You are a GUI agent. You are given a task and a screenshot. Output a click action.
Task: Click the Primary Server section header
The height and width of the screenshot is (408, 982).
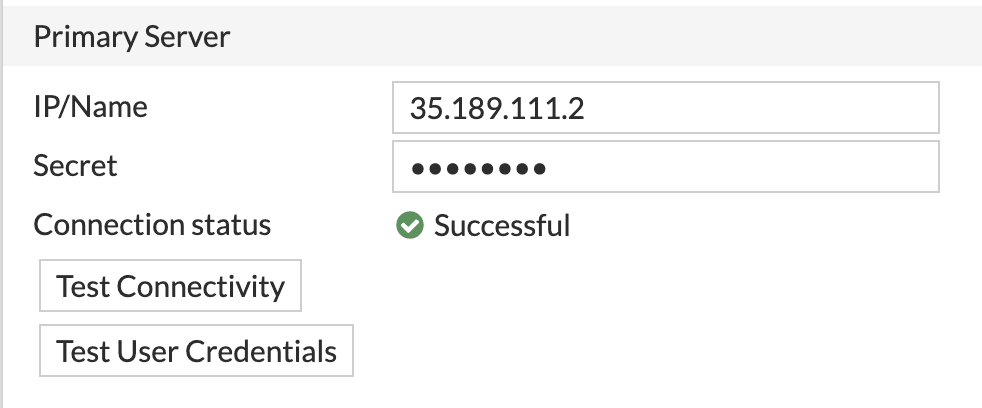(x=492, y=36)
